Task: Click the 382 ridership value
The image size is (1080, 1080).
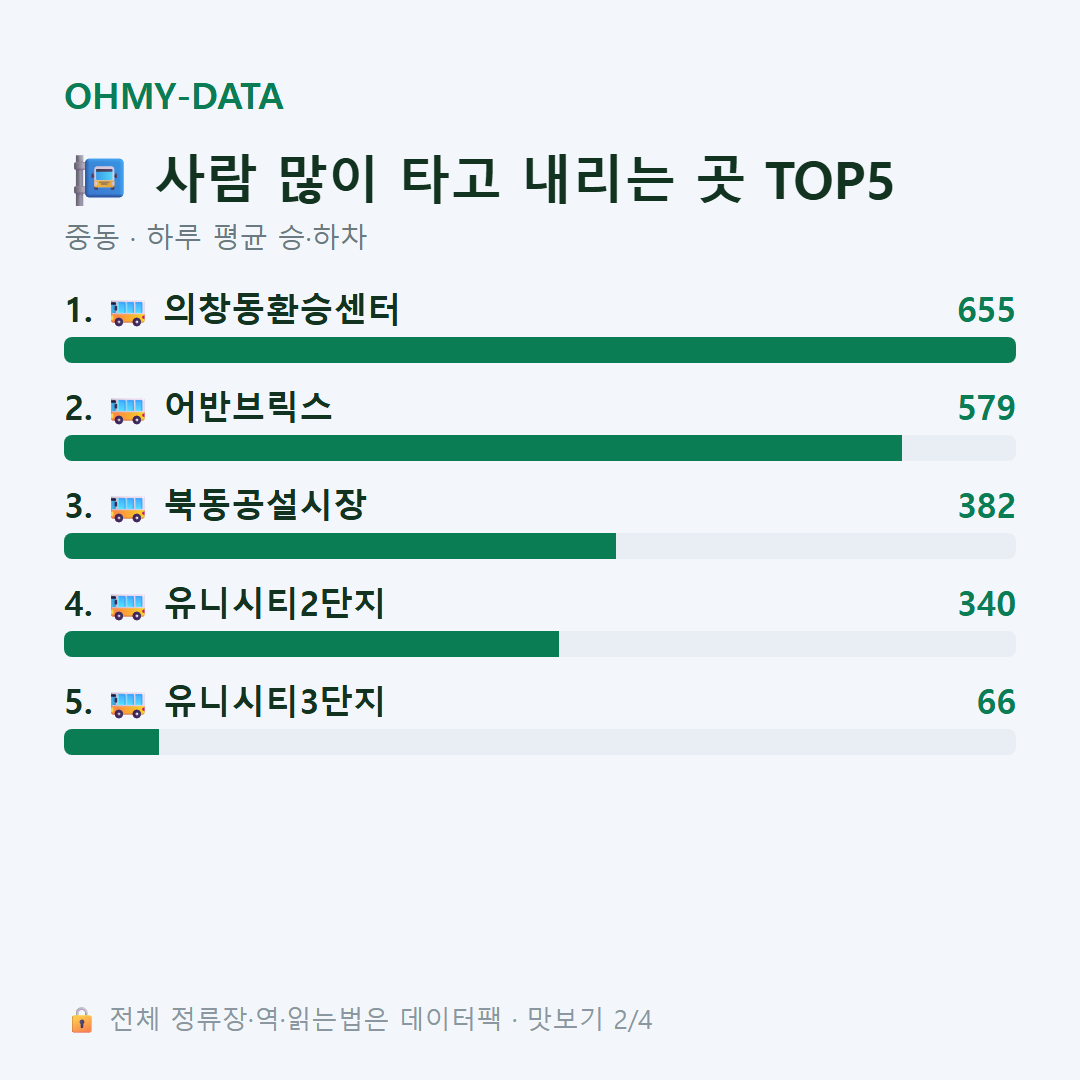Action: point(986,506)
